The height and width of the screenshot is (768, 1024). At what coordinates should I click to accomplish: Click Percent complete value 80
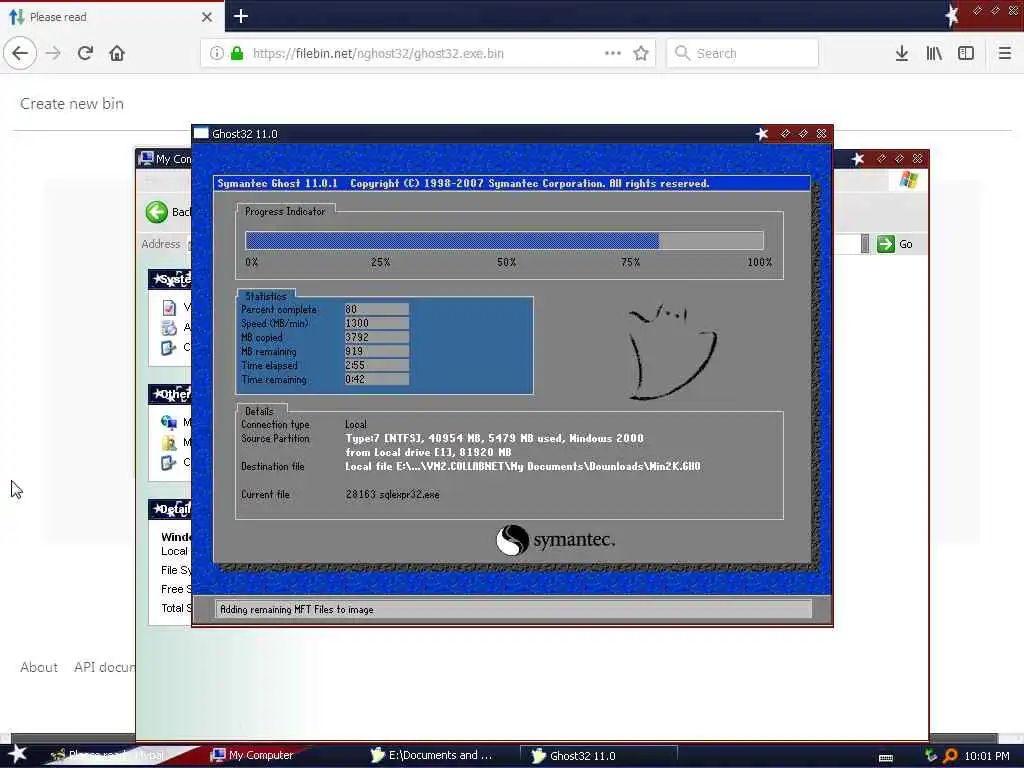pyautogui.click(x=376, y=309)
